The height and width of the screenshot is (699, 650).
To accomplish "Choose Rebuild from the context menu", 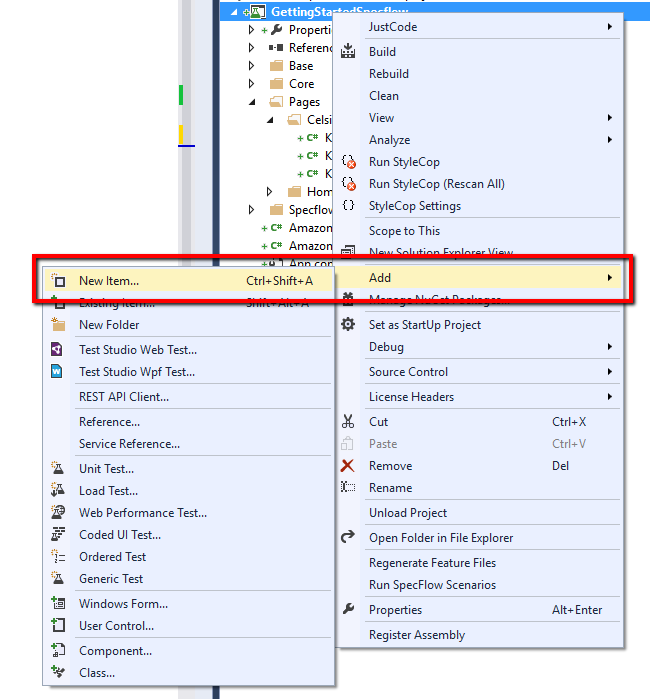I will click(x=389, y=74).
